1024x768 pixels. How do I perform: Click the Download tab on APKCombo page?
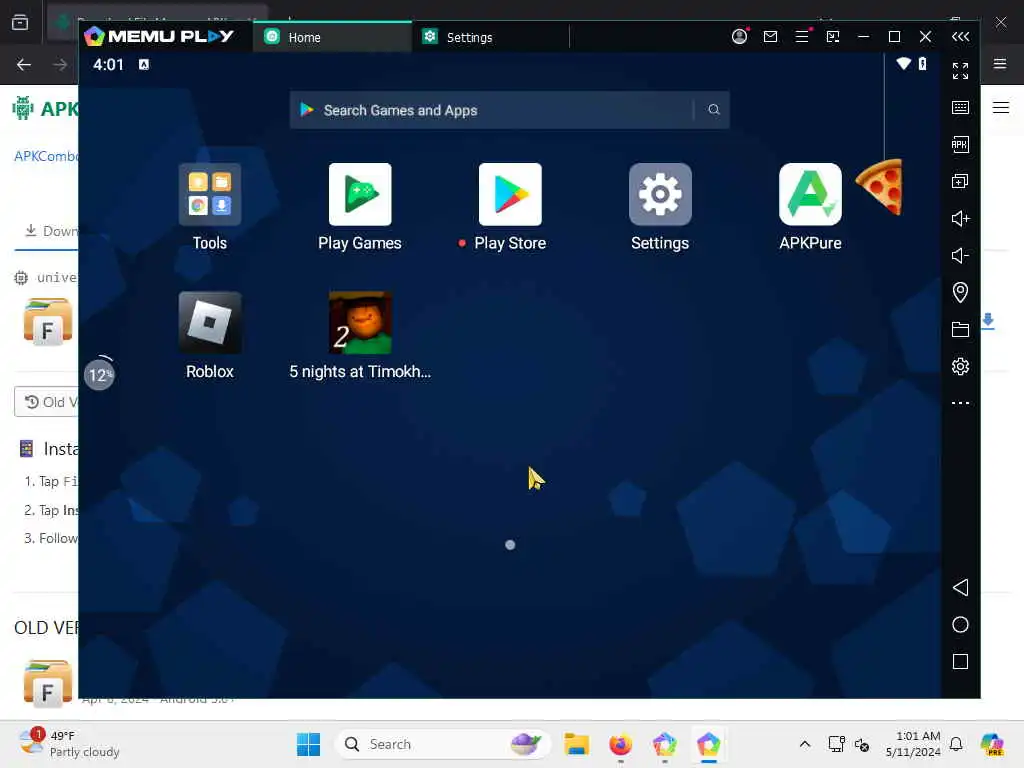pyautogui.click(x=51, y=231)
